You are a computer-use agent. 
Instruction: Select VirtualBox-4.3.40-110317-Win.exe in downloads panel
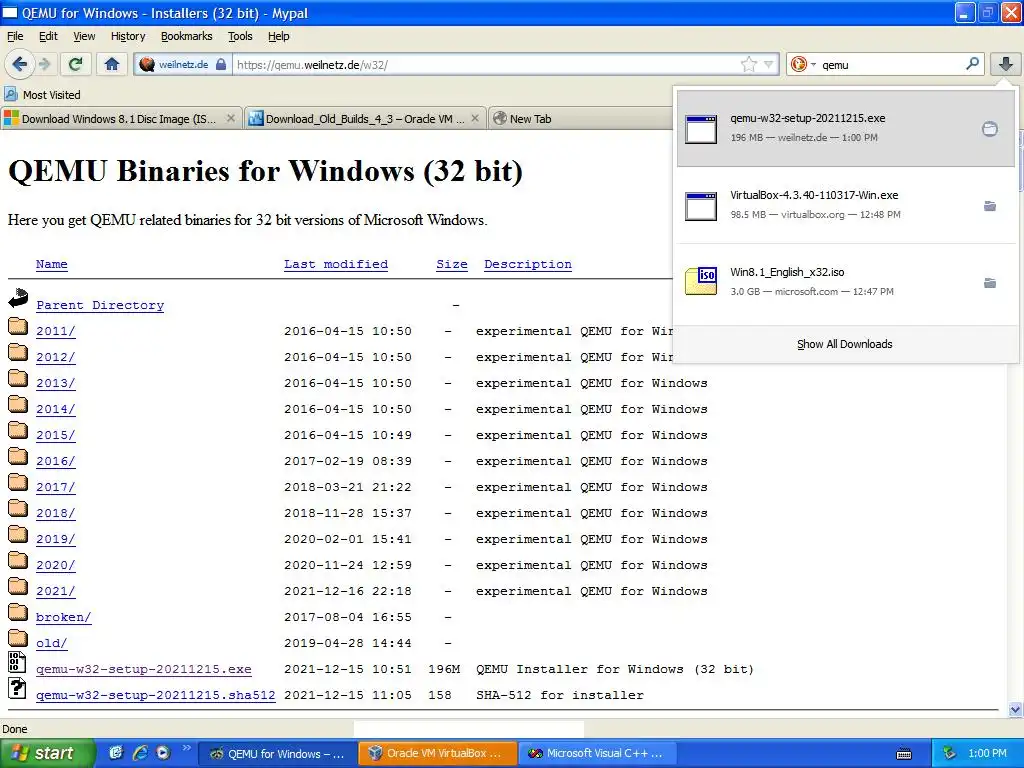[846, 205]
